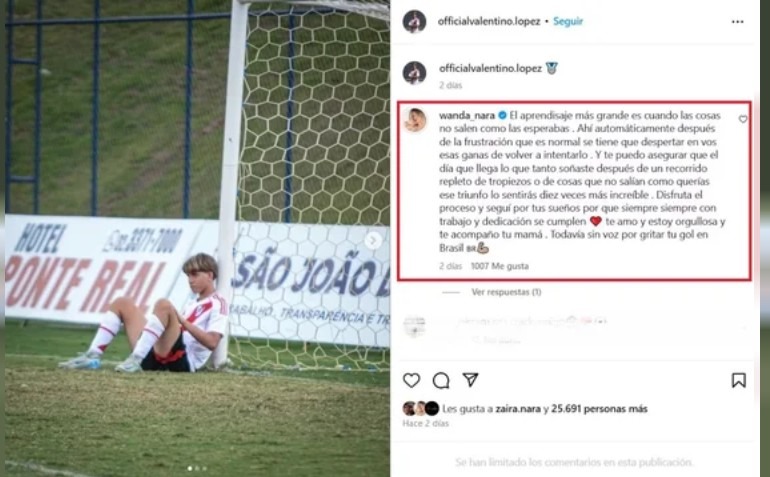Open the three-dot more options menu

738,22
